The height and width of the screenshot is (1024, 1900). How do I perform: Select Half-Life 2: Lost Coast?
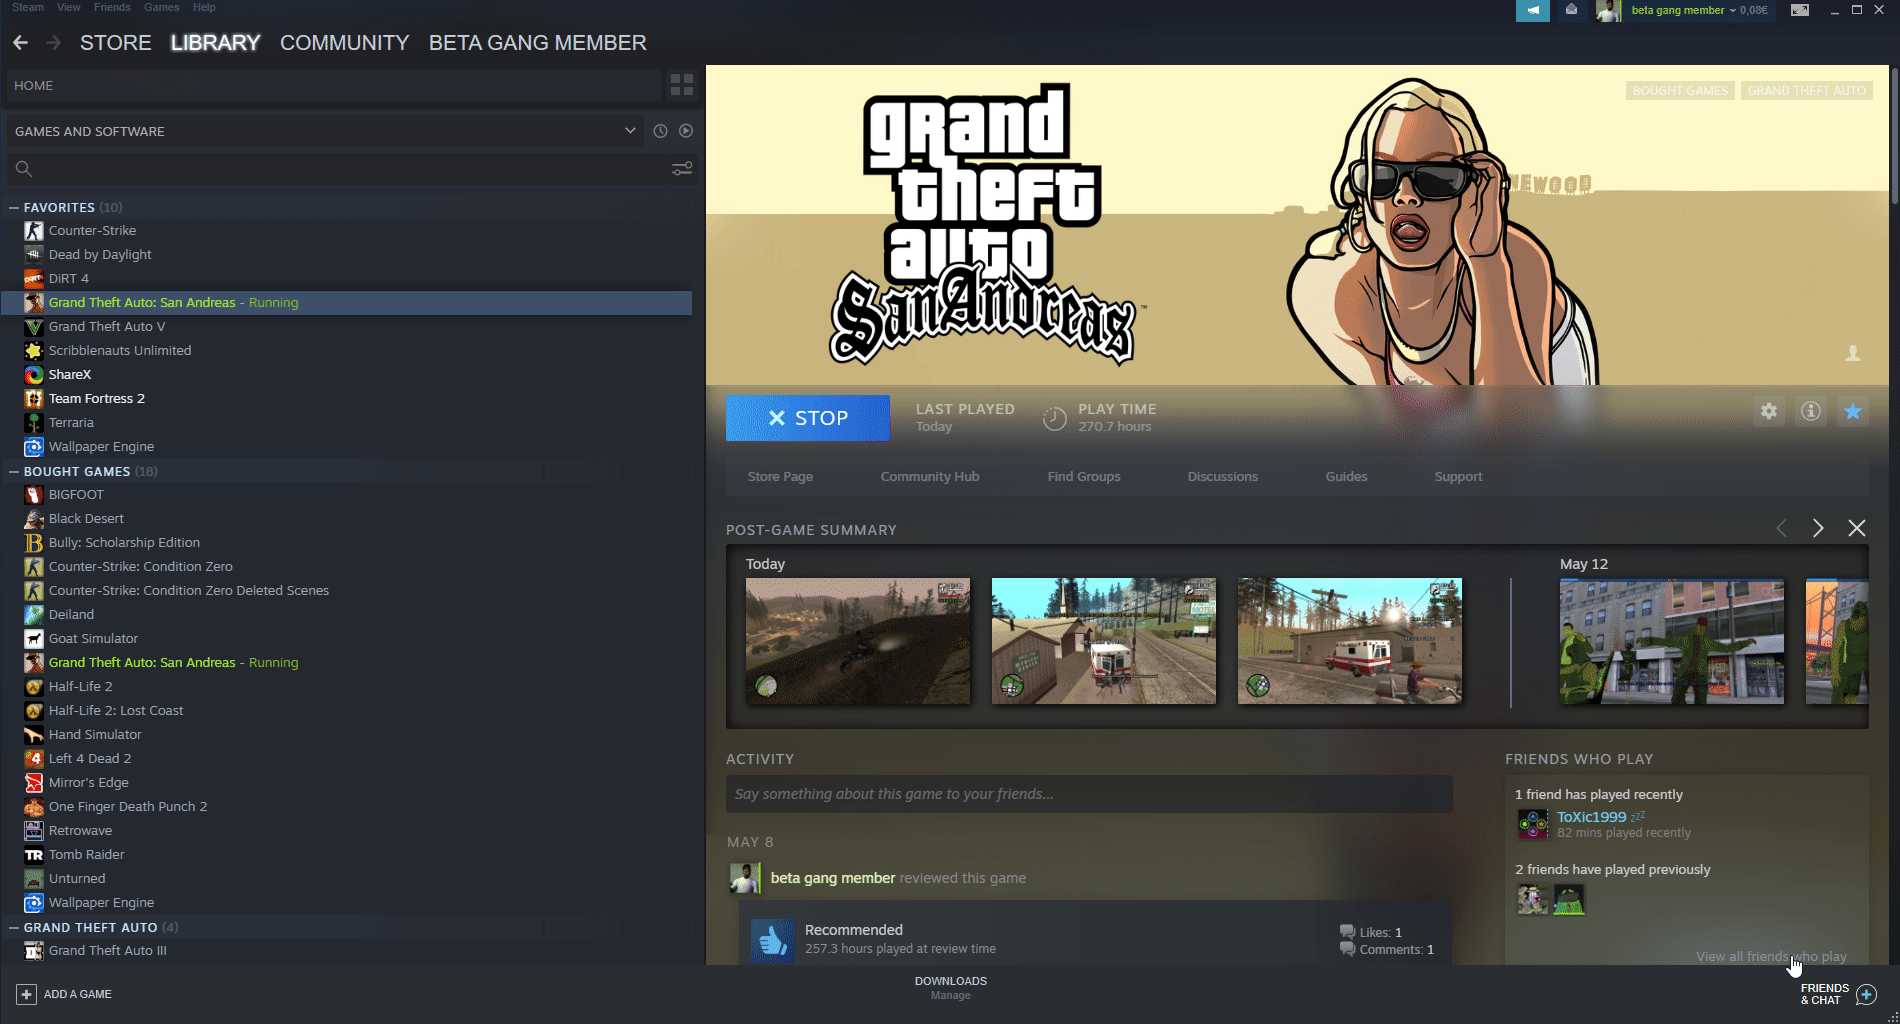point(116,711)
